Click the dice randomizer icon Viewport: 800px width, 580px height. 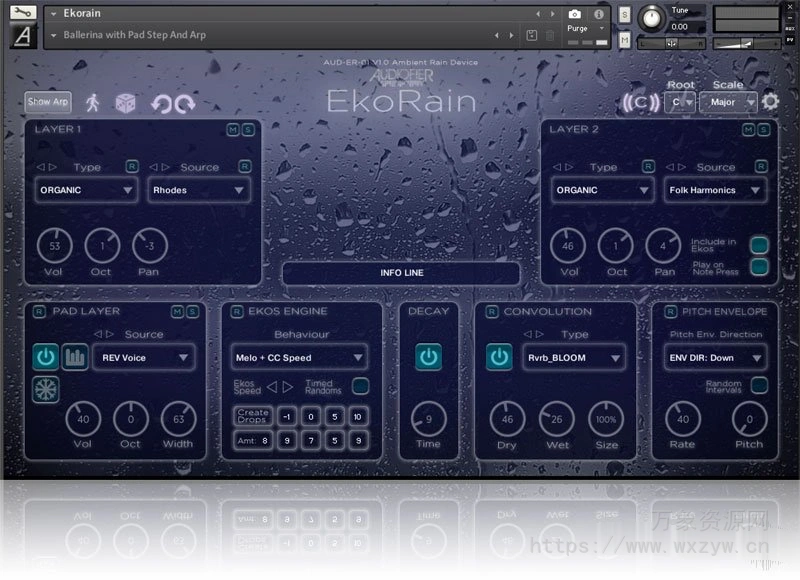[x=125, y=102]
